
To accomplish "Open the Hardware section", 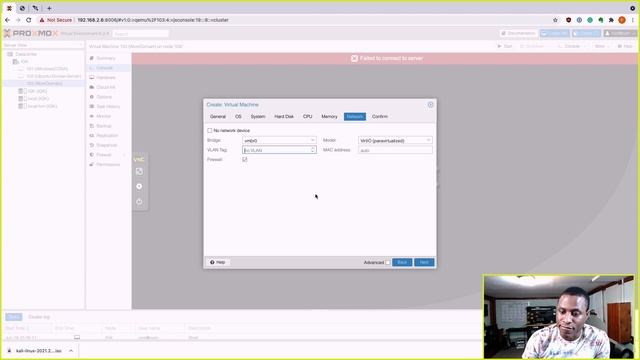I will 106,78.
